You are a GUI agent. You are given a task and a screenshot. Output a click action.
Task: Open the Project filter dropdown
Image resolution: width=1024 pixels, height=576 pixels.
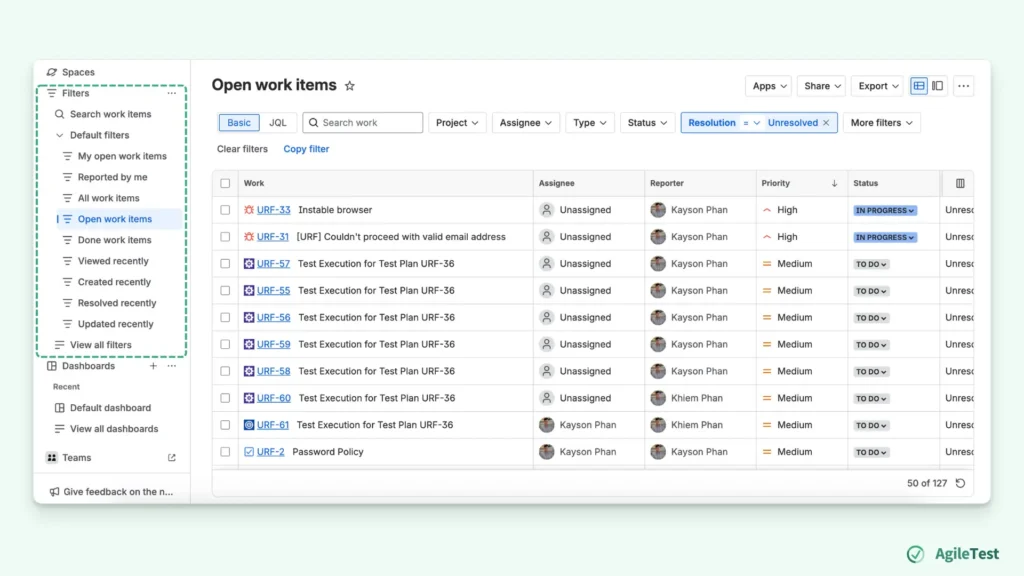click(x=457, y=123)
